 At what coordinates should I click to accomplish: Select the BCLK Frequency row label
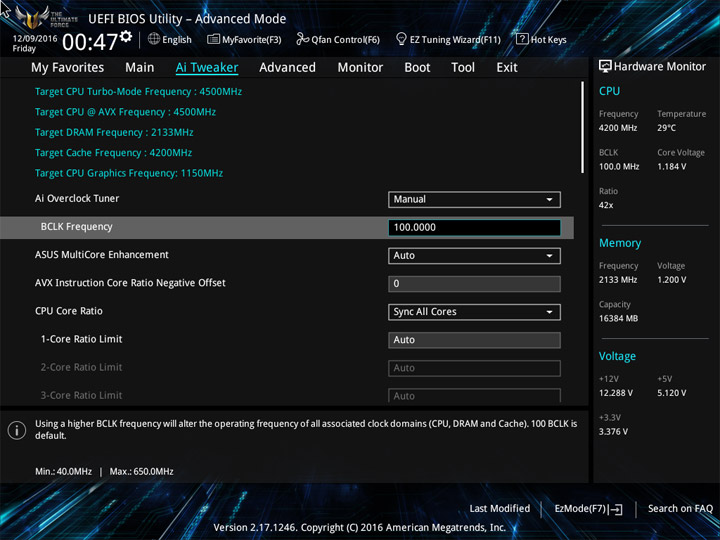(x=76, y=227)
